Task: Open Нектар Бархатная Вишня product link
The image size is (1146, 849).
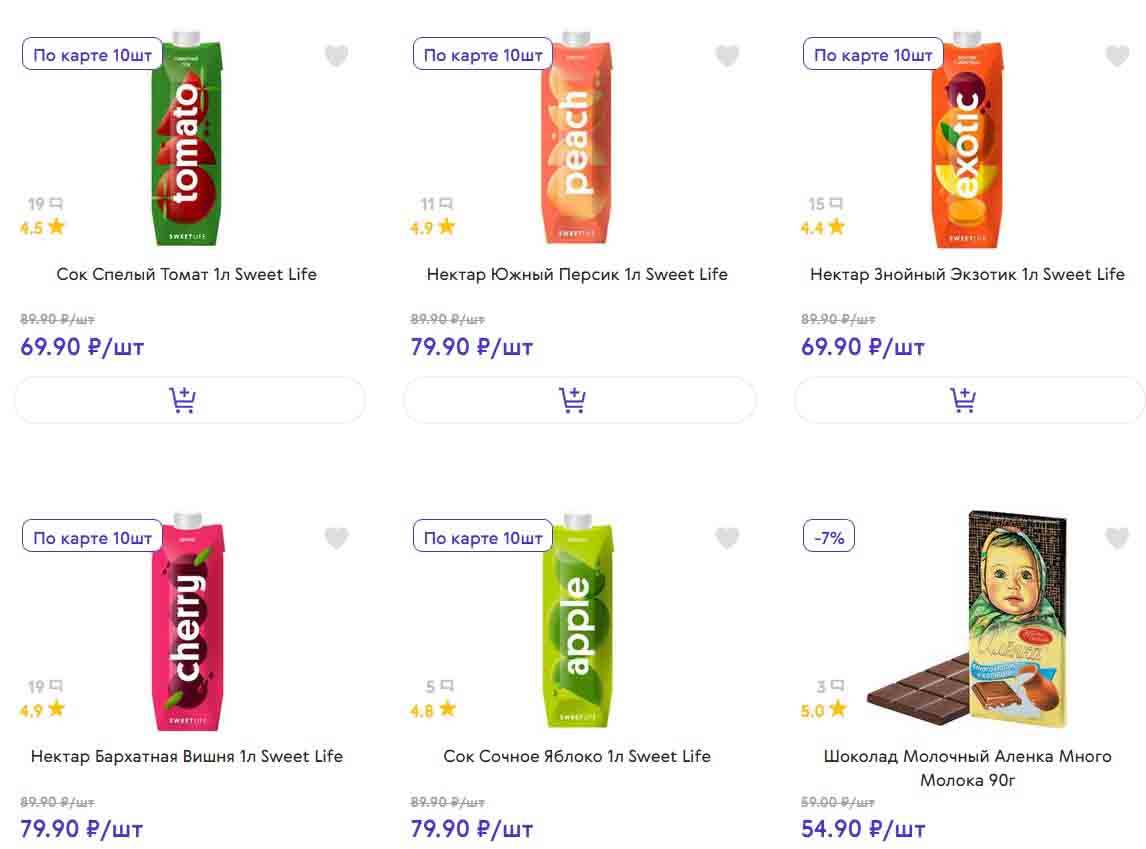Action: 187,756
